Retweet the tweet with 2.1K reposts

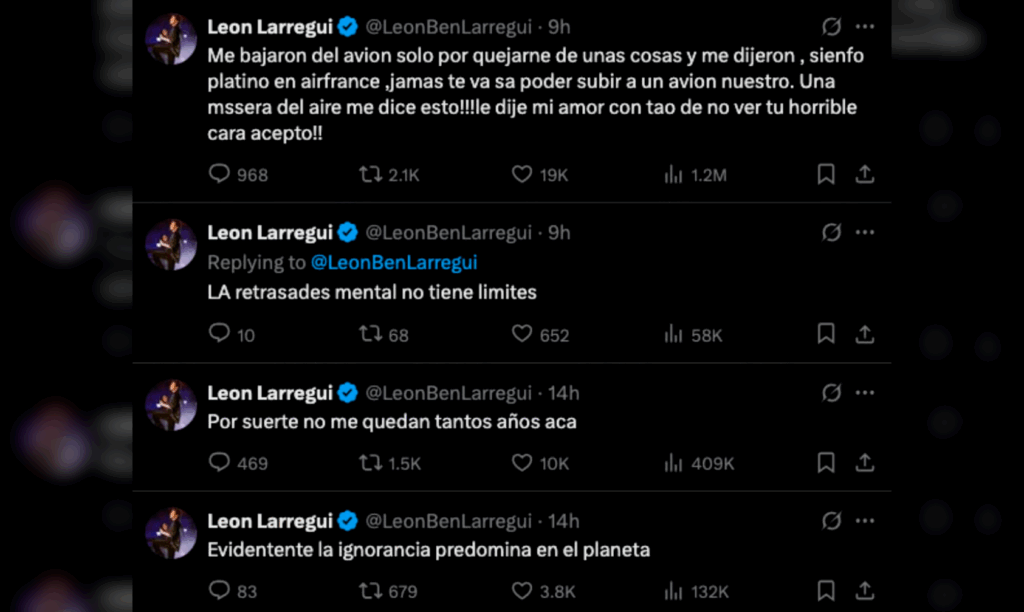coord(371,175)
